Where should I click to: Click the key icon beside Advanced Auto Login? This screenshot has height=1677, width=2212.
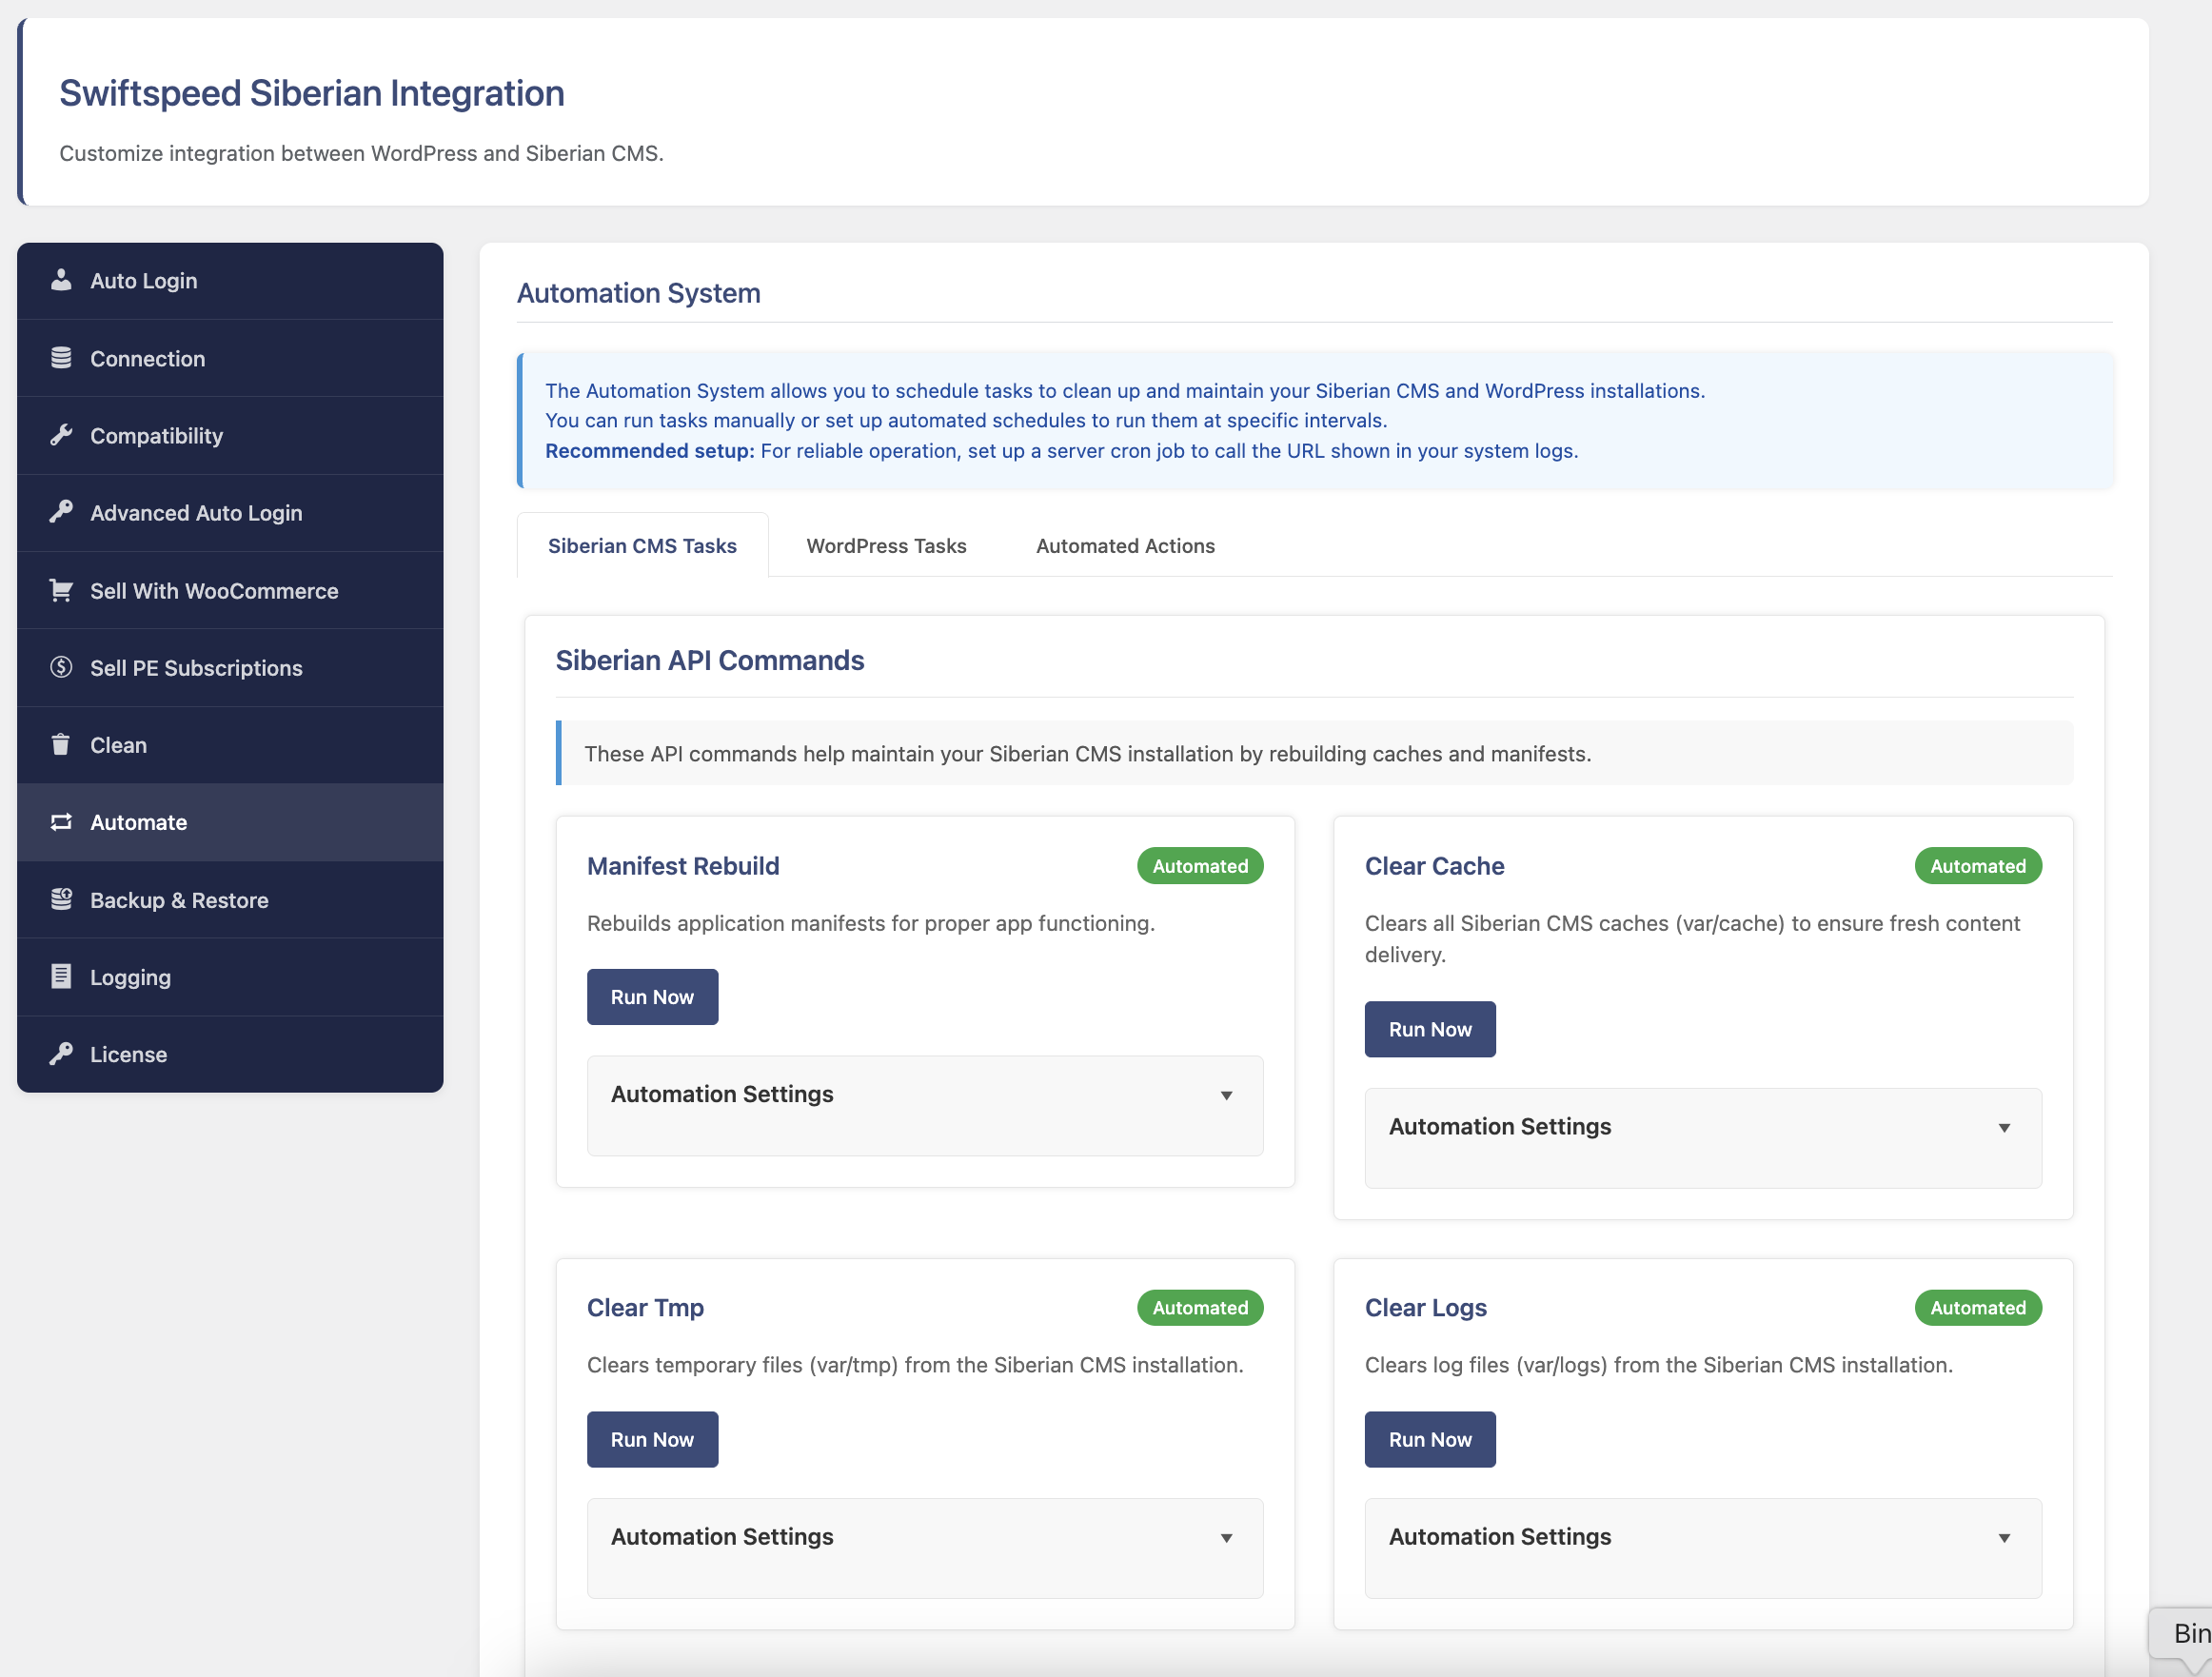tap(61, 512)
